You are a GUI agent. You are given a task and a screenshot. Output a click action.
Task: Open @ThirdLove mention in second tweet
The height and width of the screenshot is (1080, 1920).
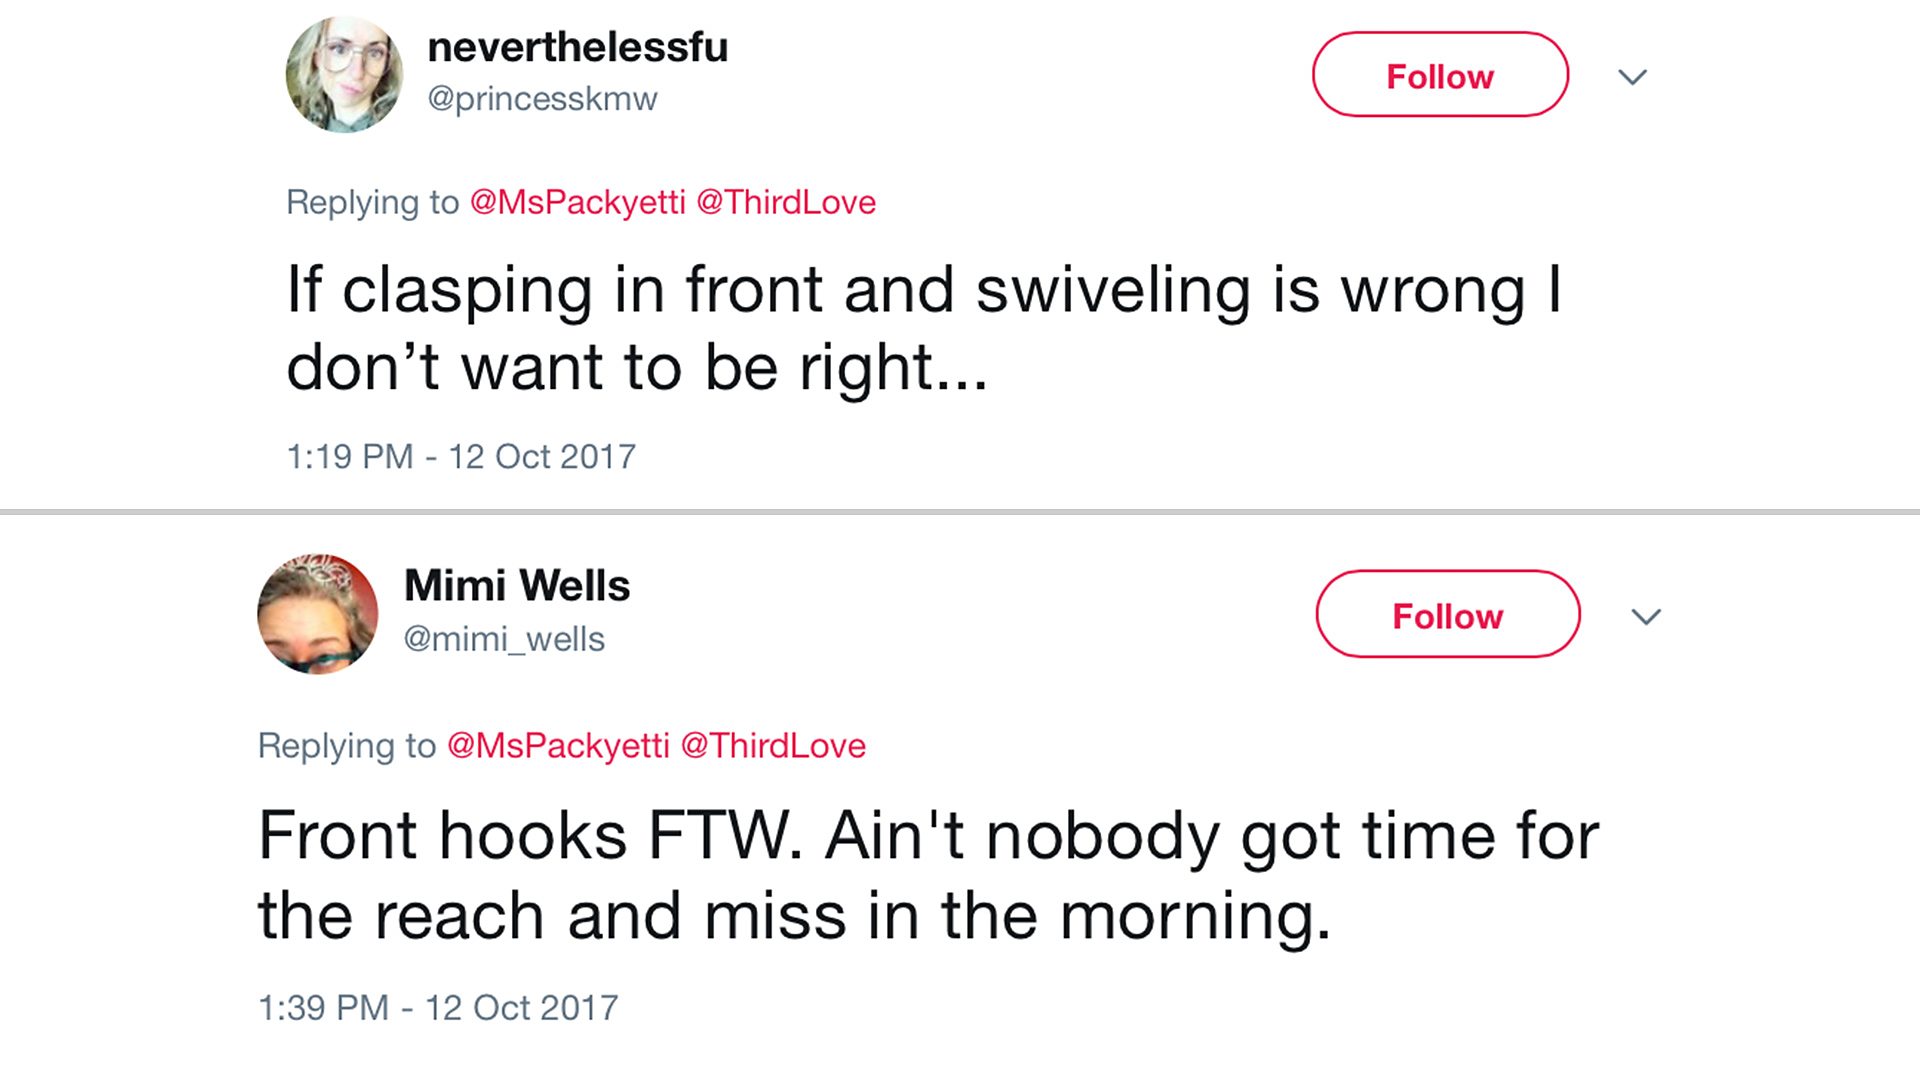pyautogui.click(x=773, y=746)
